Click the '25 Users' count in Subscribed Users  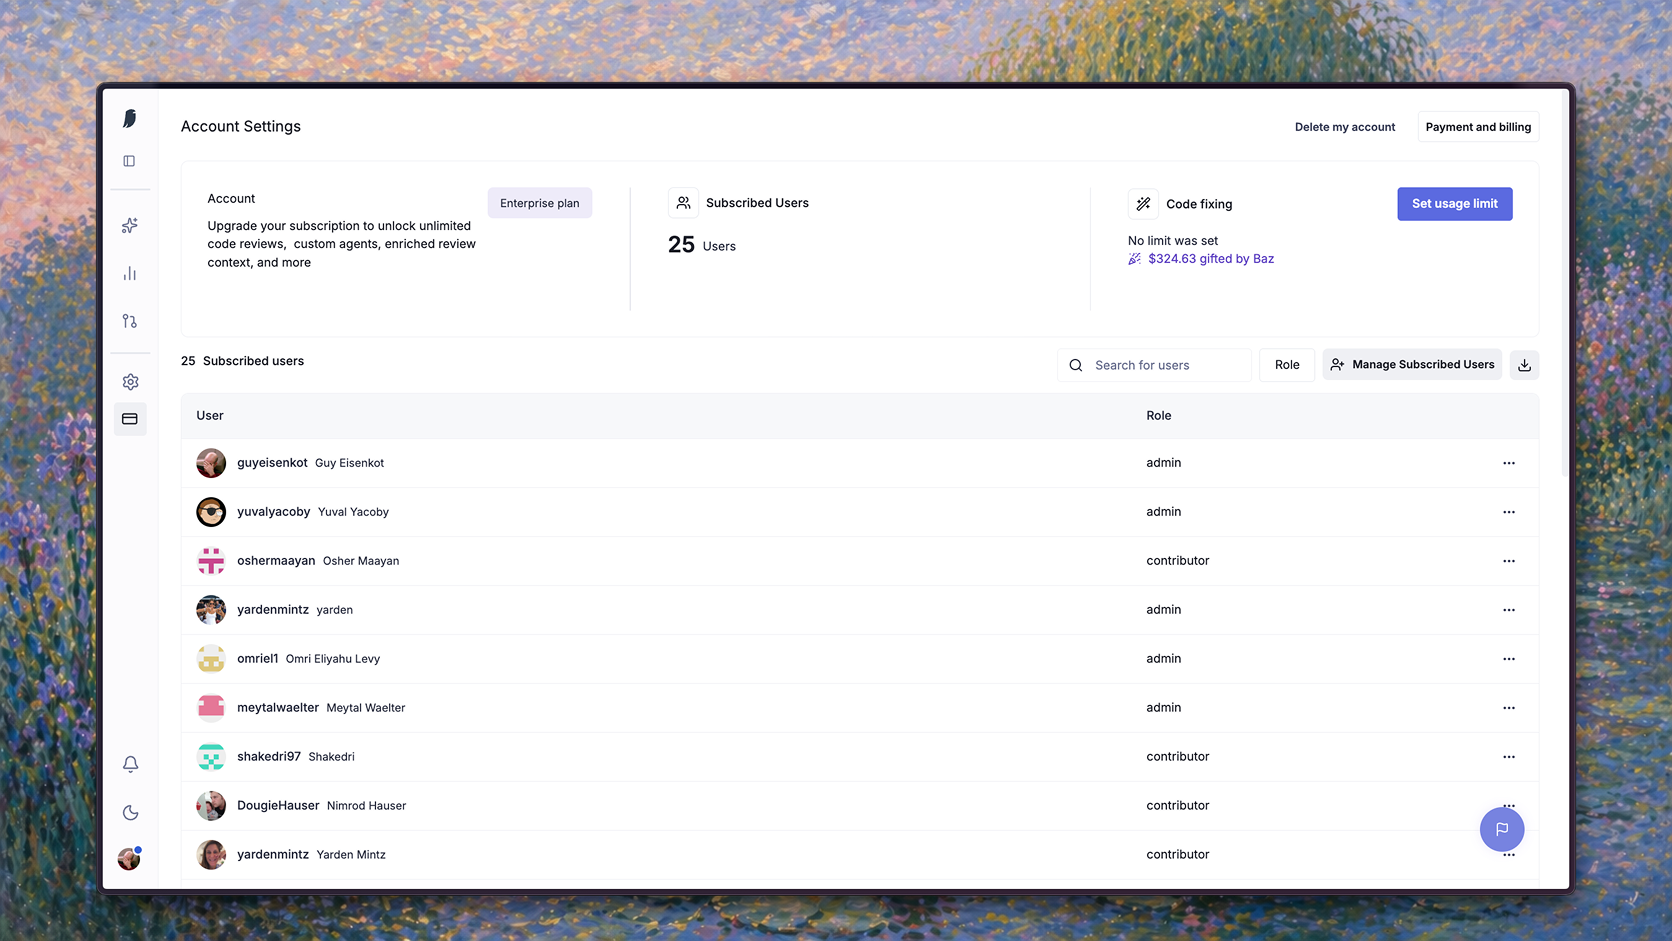click(702, 245)
